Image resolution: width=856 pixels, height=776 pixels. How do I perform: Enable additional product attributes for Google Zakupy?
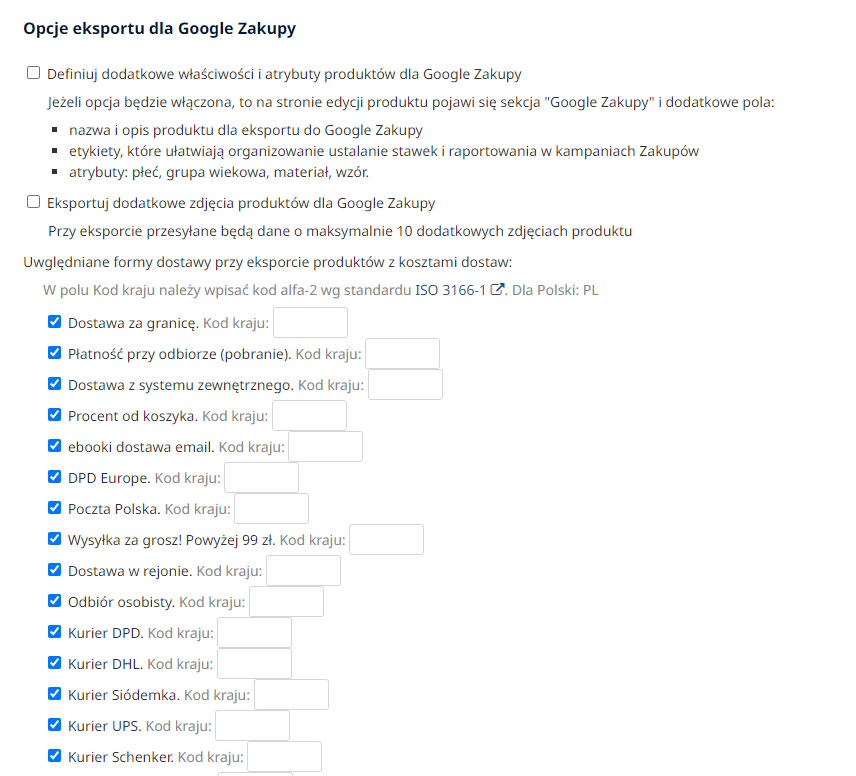[x=34, y=73]
